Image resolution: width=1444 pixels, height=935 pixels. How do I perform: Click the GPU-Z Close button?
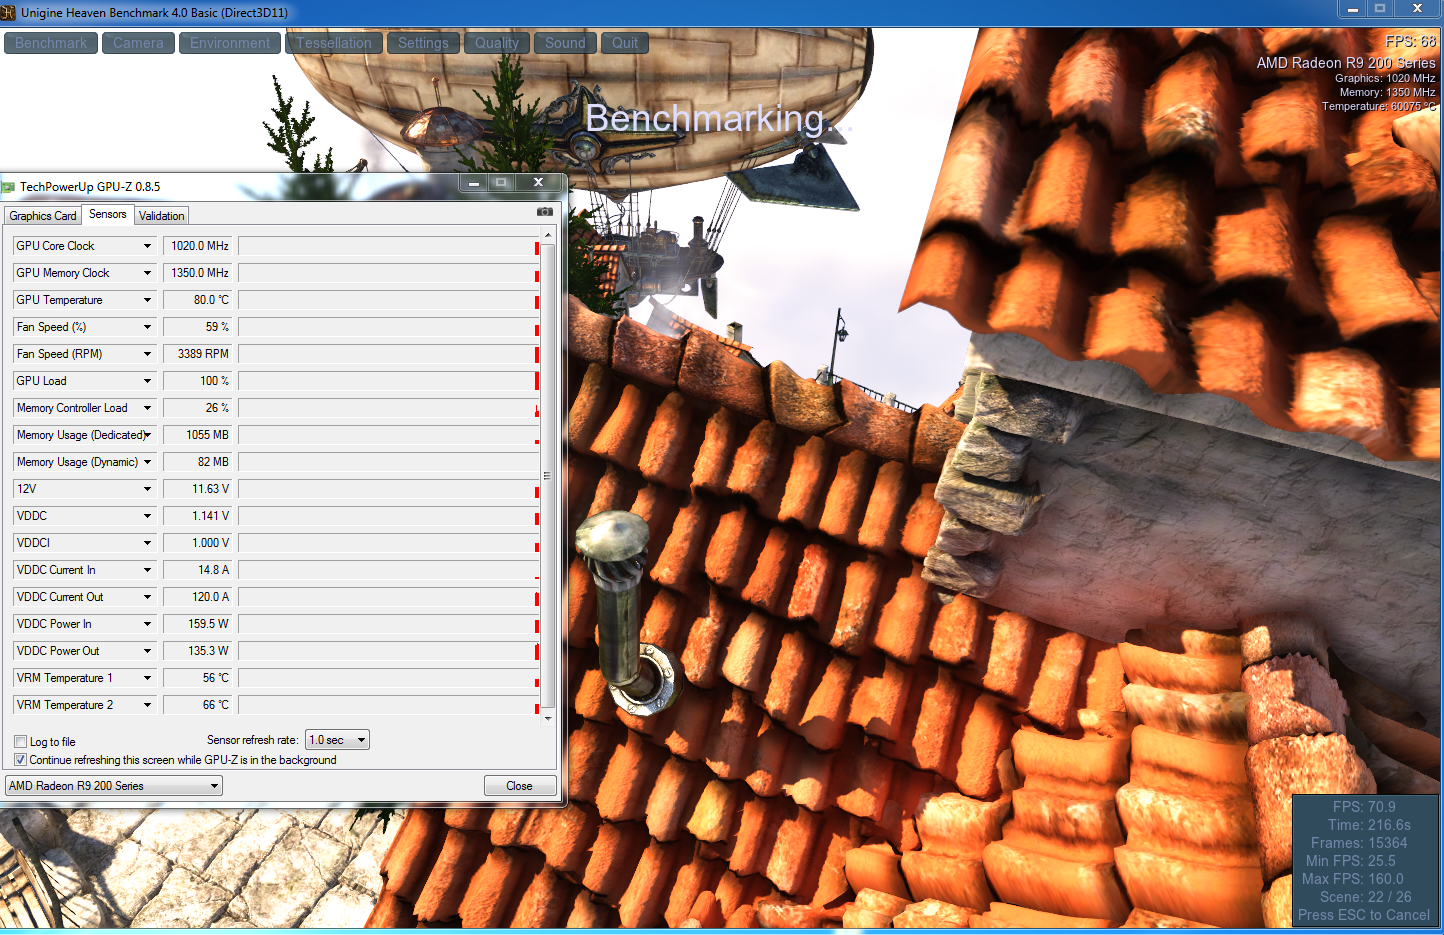(x=520, y=786)
